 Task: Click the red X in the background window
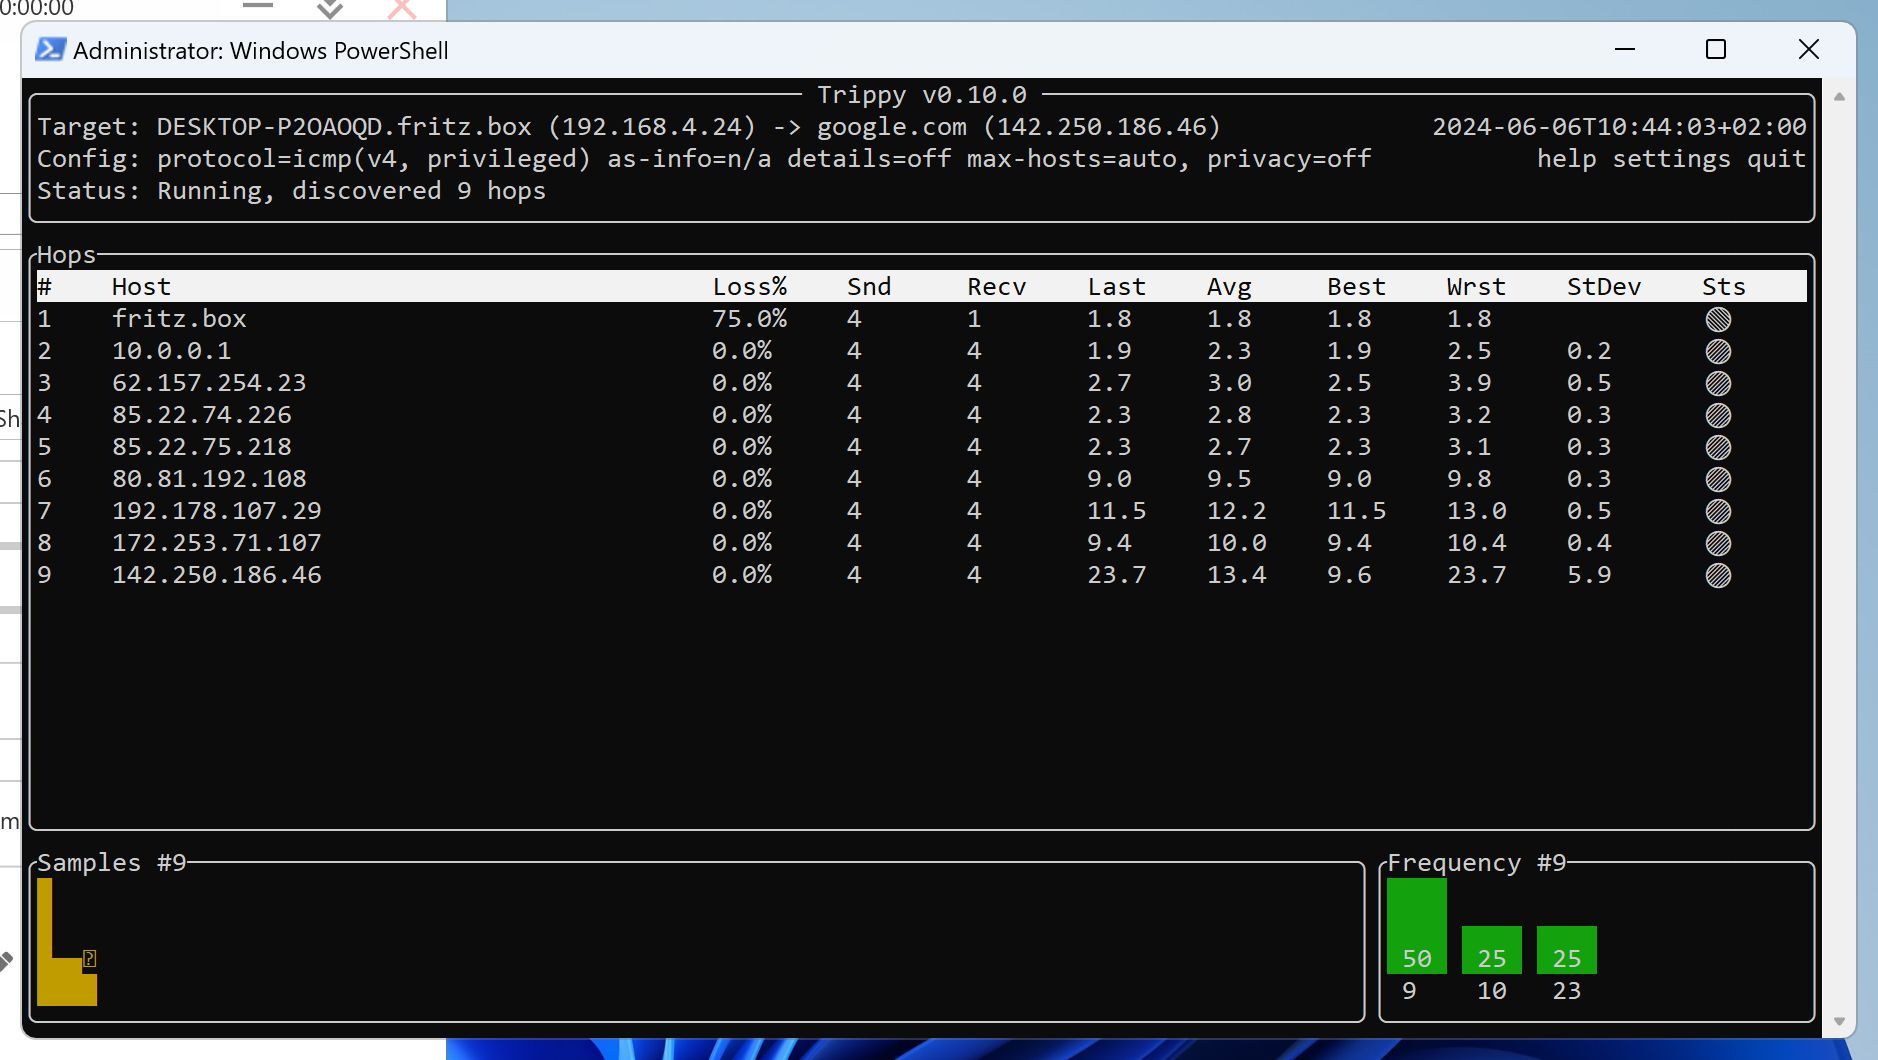pos(402,9)
